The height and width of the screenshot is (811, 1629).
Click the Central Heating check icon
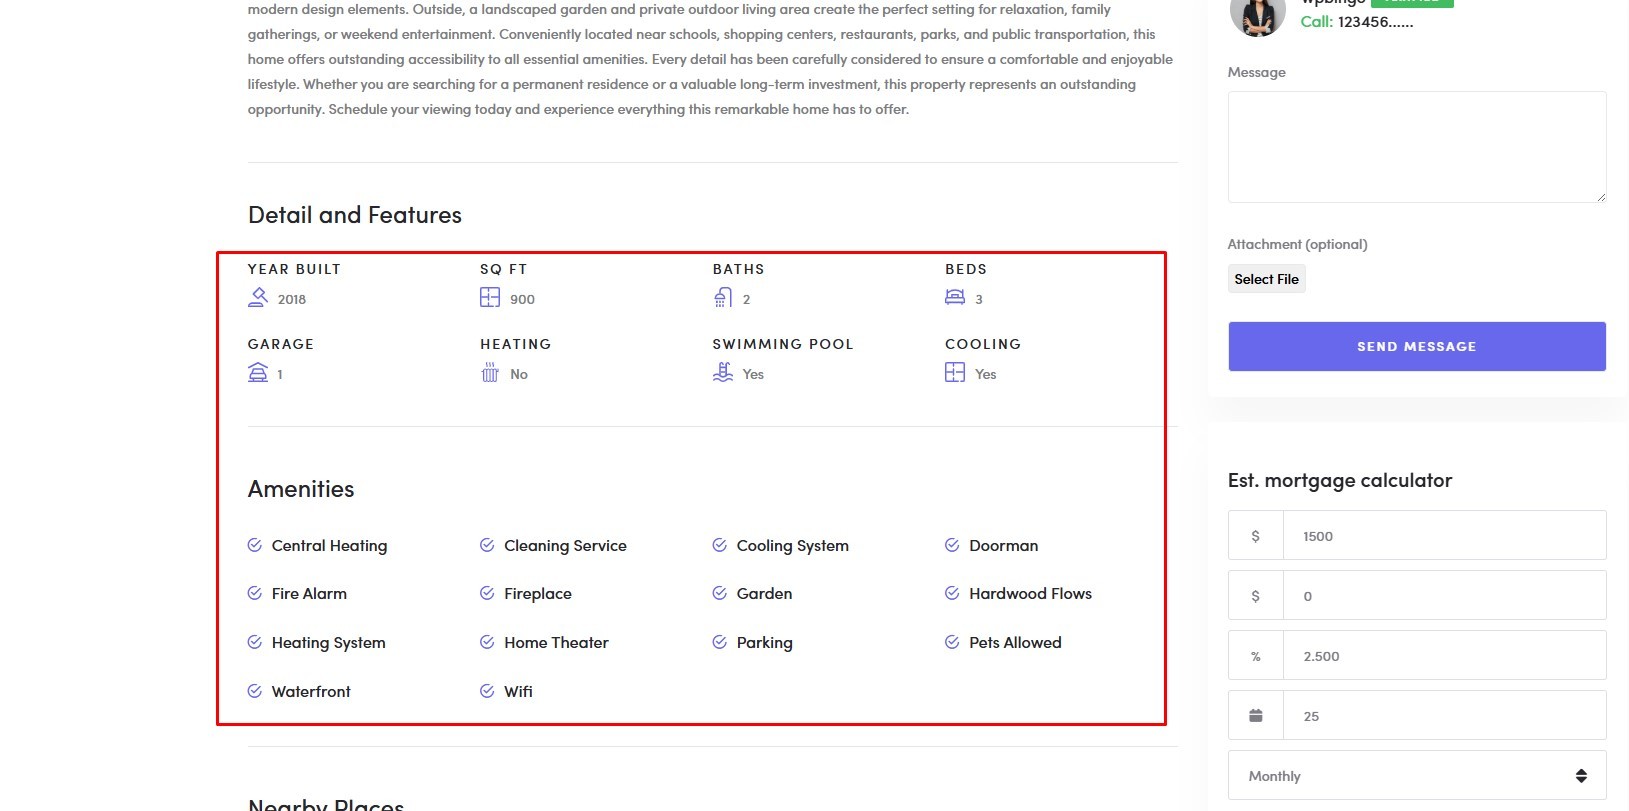[x=255, y=545]
